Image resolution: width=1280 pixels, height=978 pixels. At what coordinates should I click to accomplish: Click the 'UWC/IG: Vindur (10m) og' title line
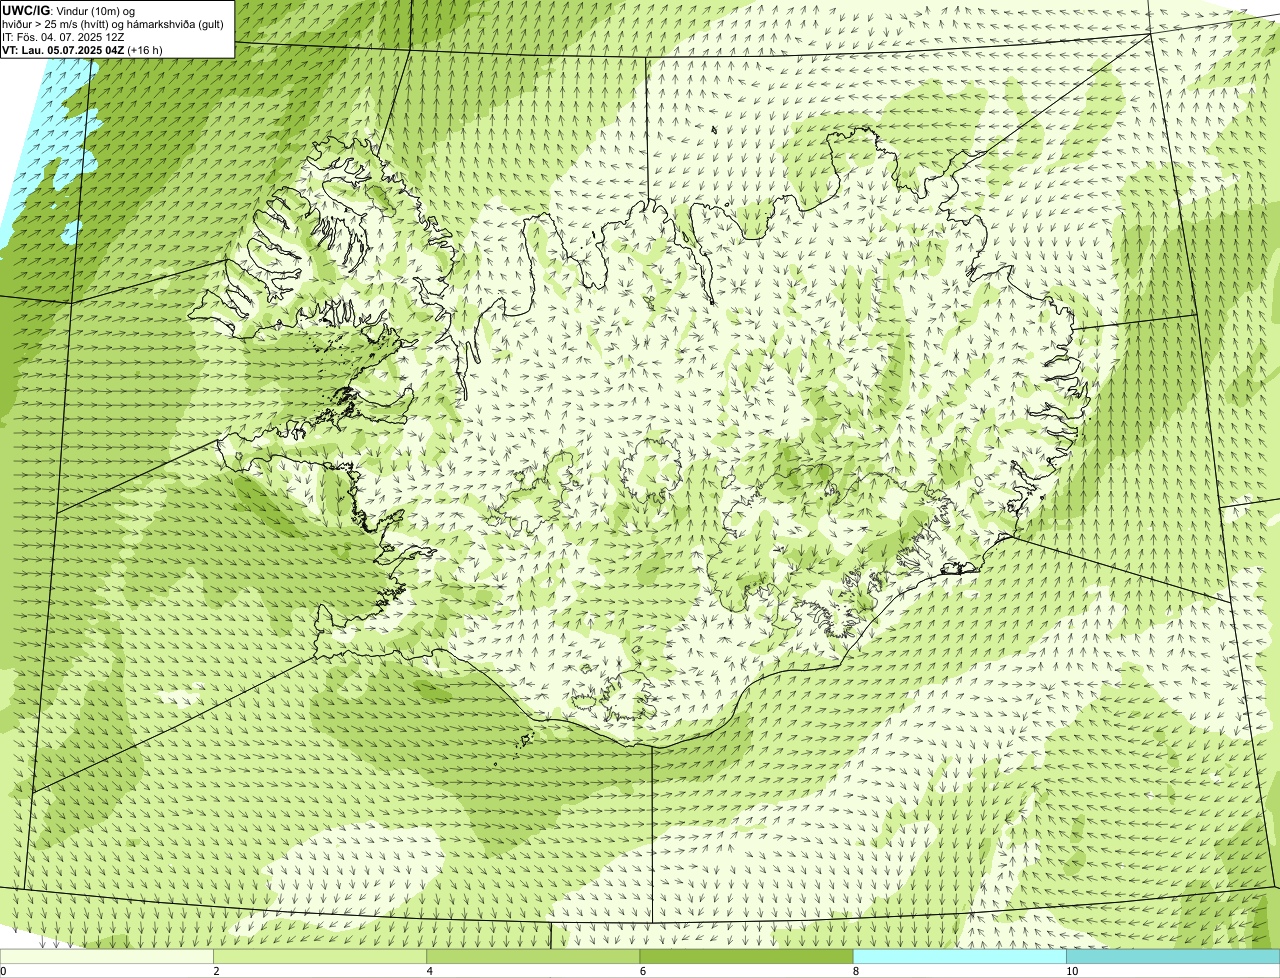point(69,10)
